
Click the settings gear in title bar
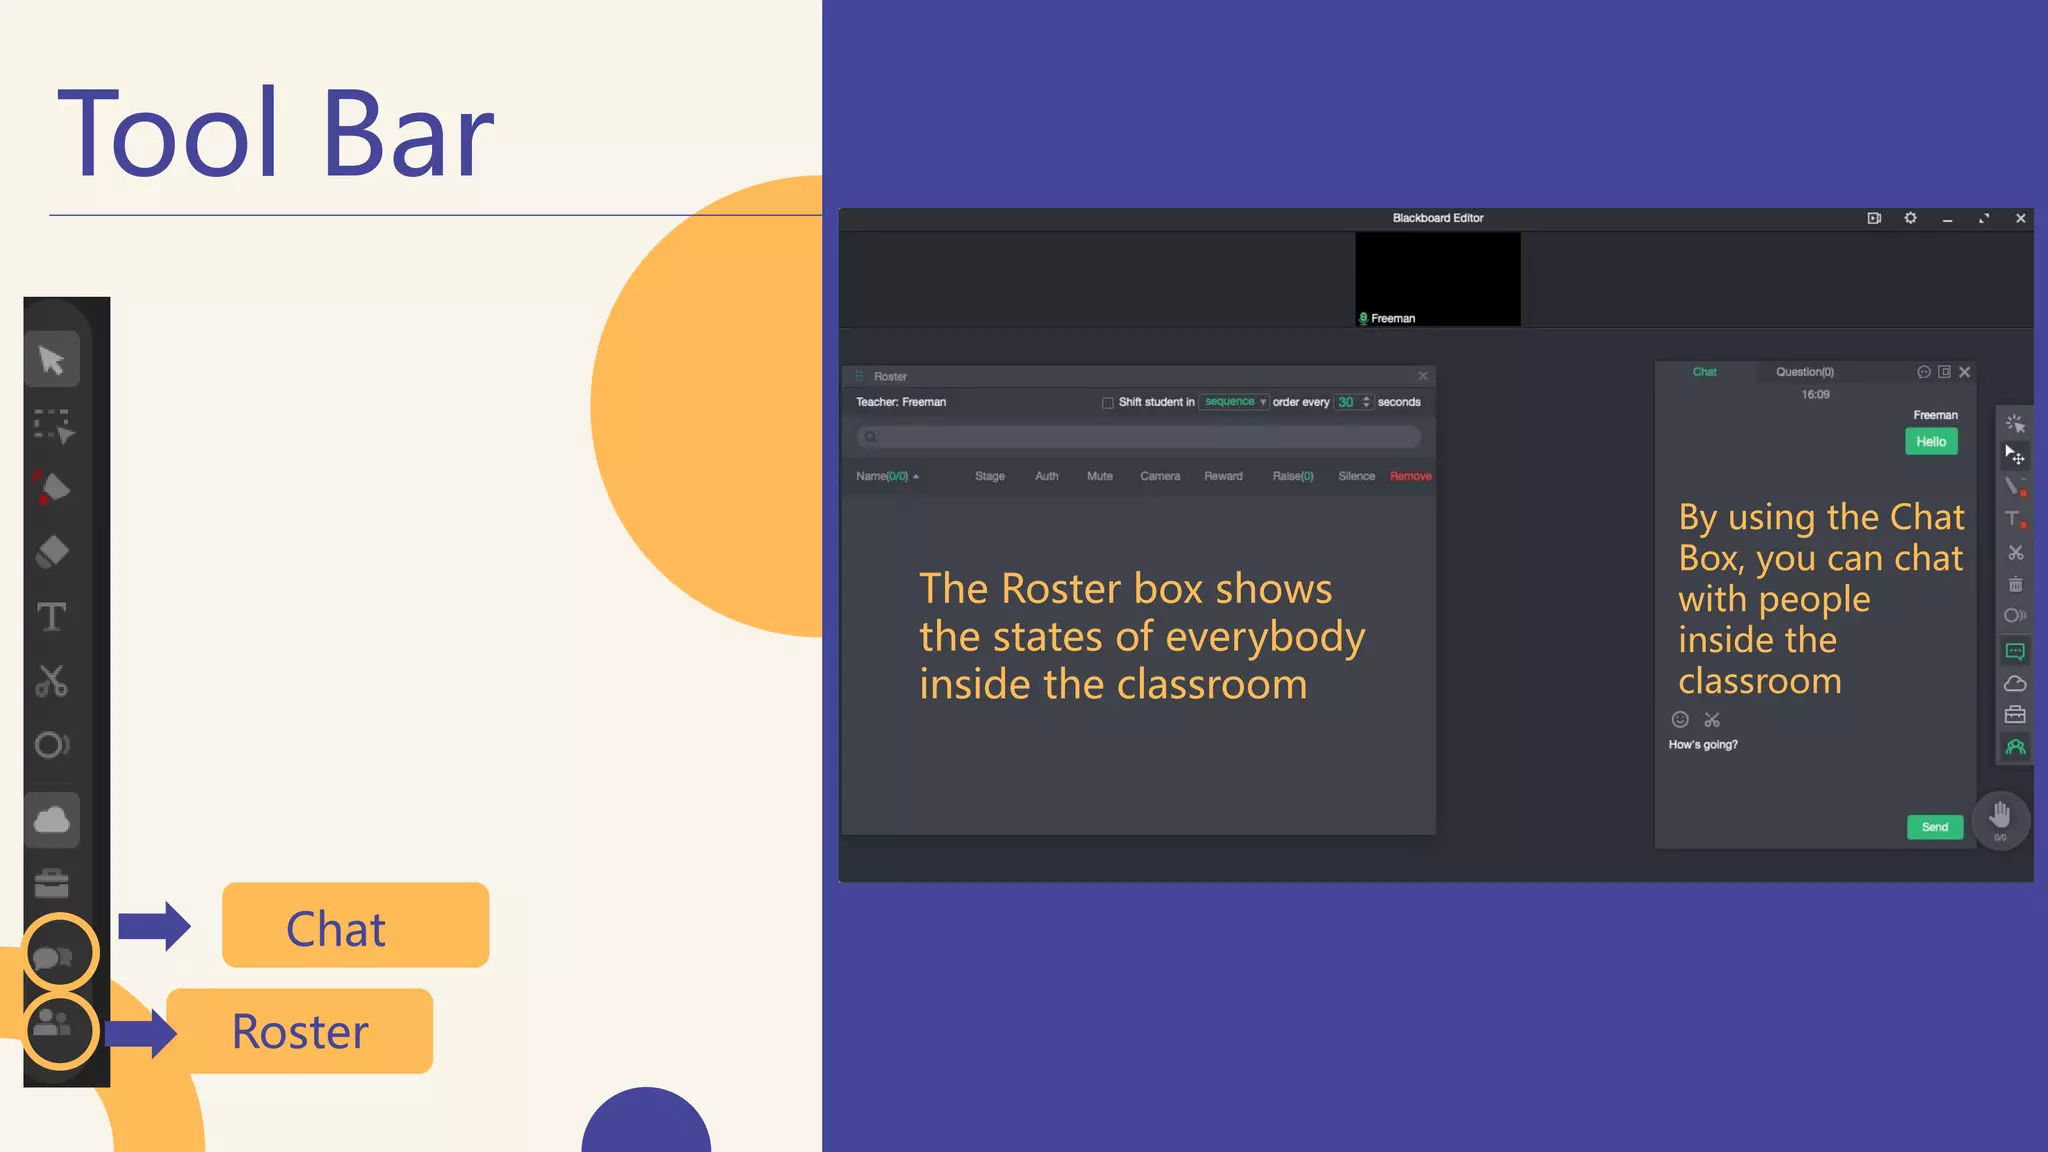(1910, 218)
